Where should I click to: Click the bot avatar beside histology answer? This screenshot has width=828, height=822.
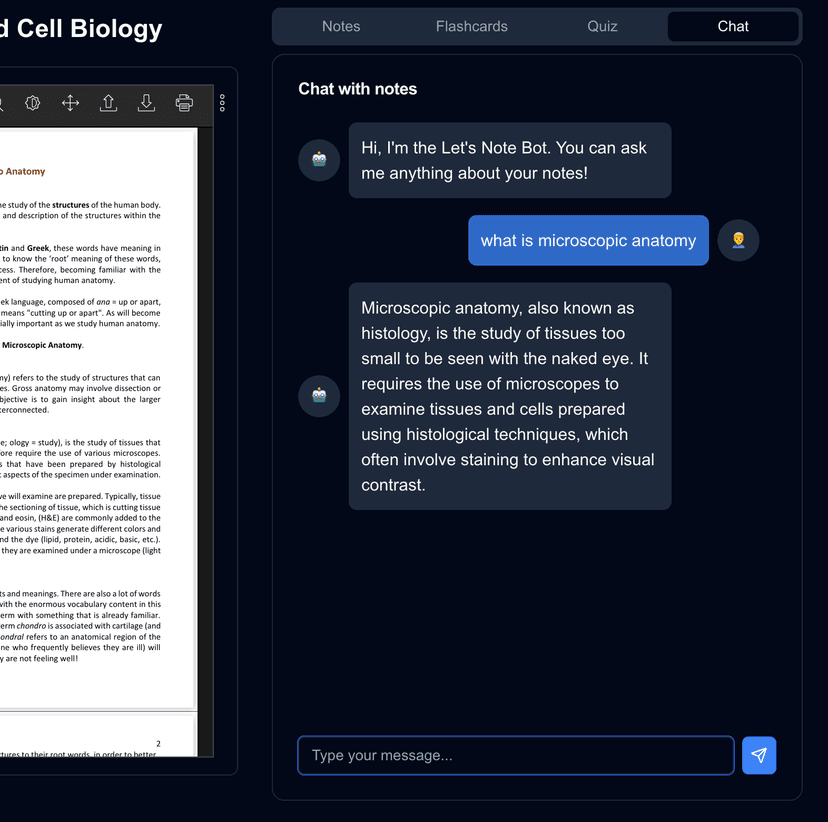click(319, 396)
